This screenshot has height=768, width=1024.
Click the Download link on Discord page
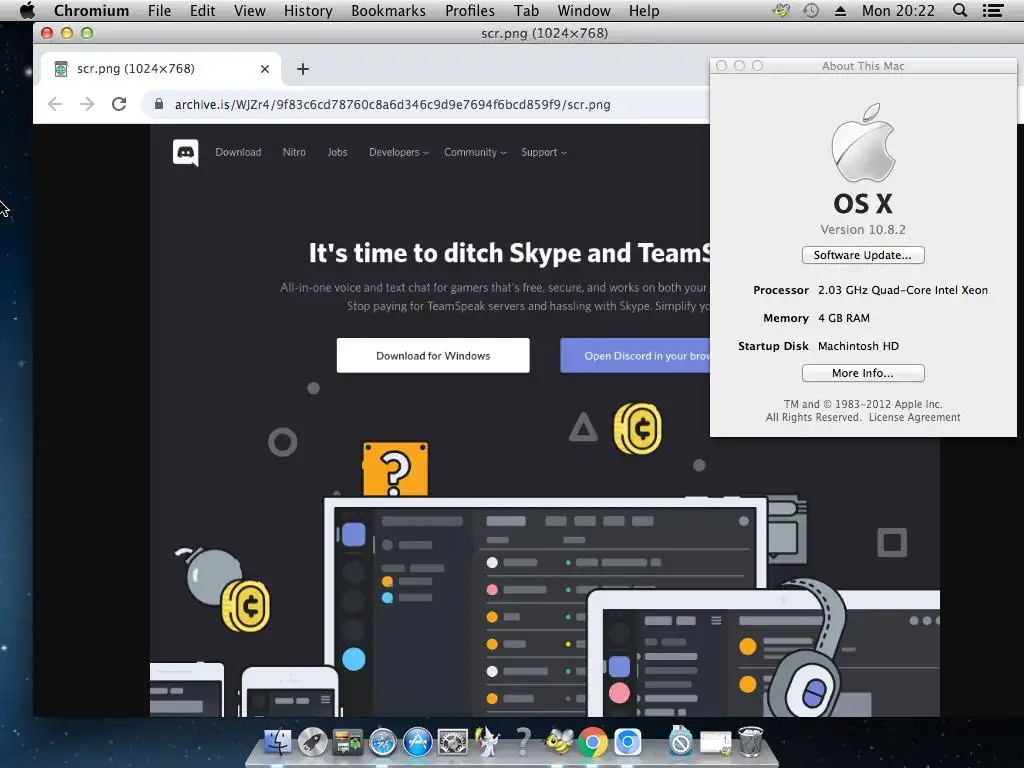[x=238, y=152]
